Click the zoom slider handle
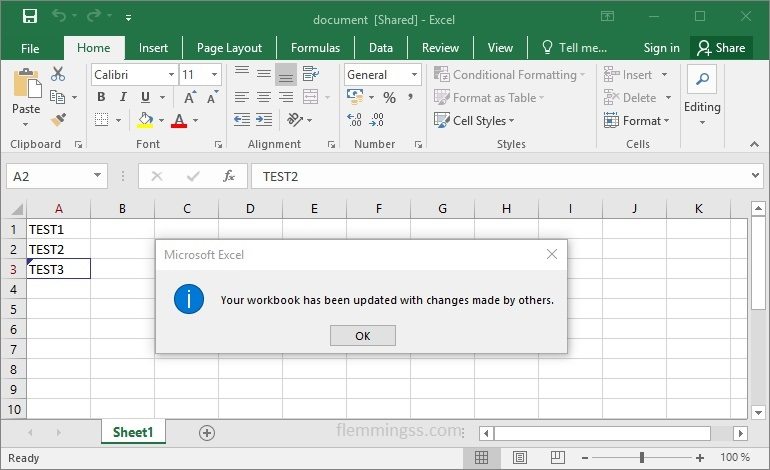 pyautogui.click(x=642, y=458)
